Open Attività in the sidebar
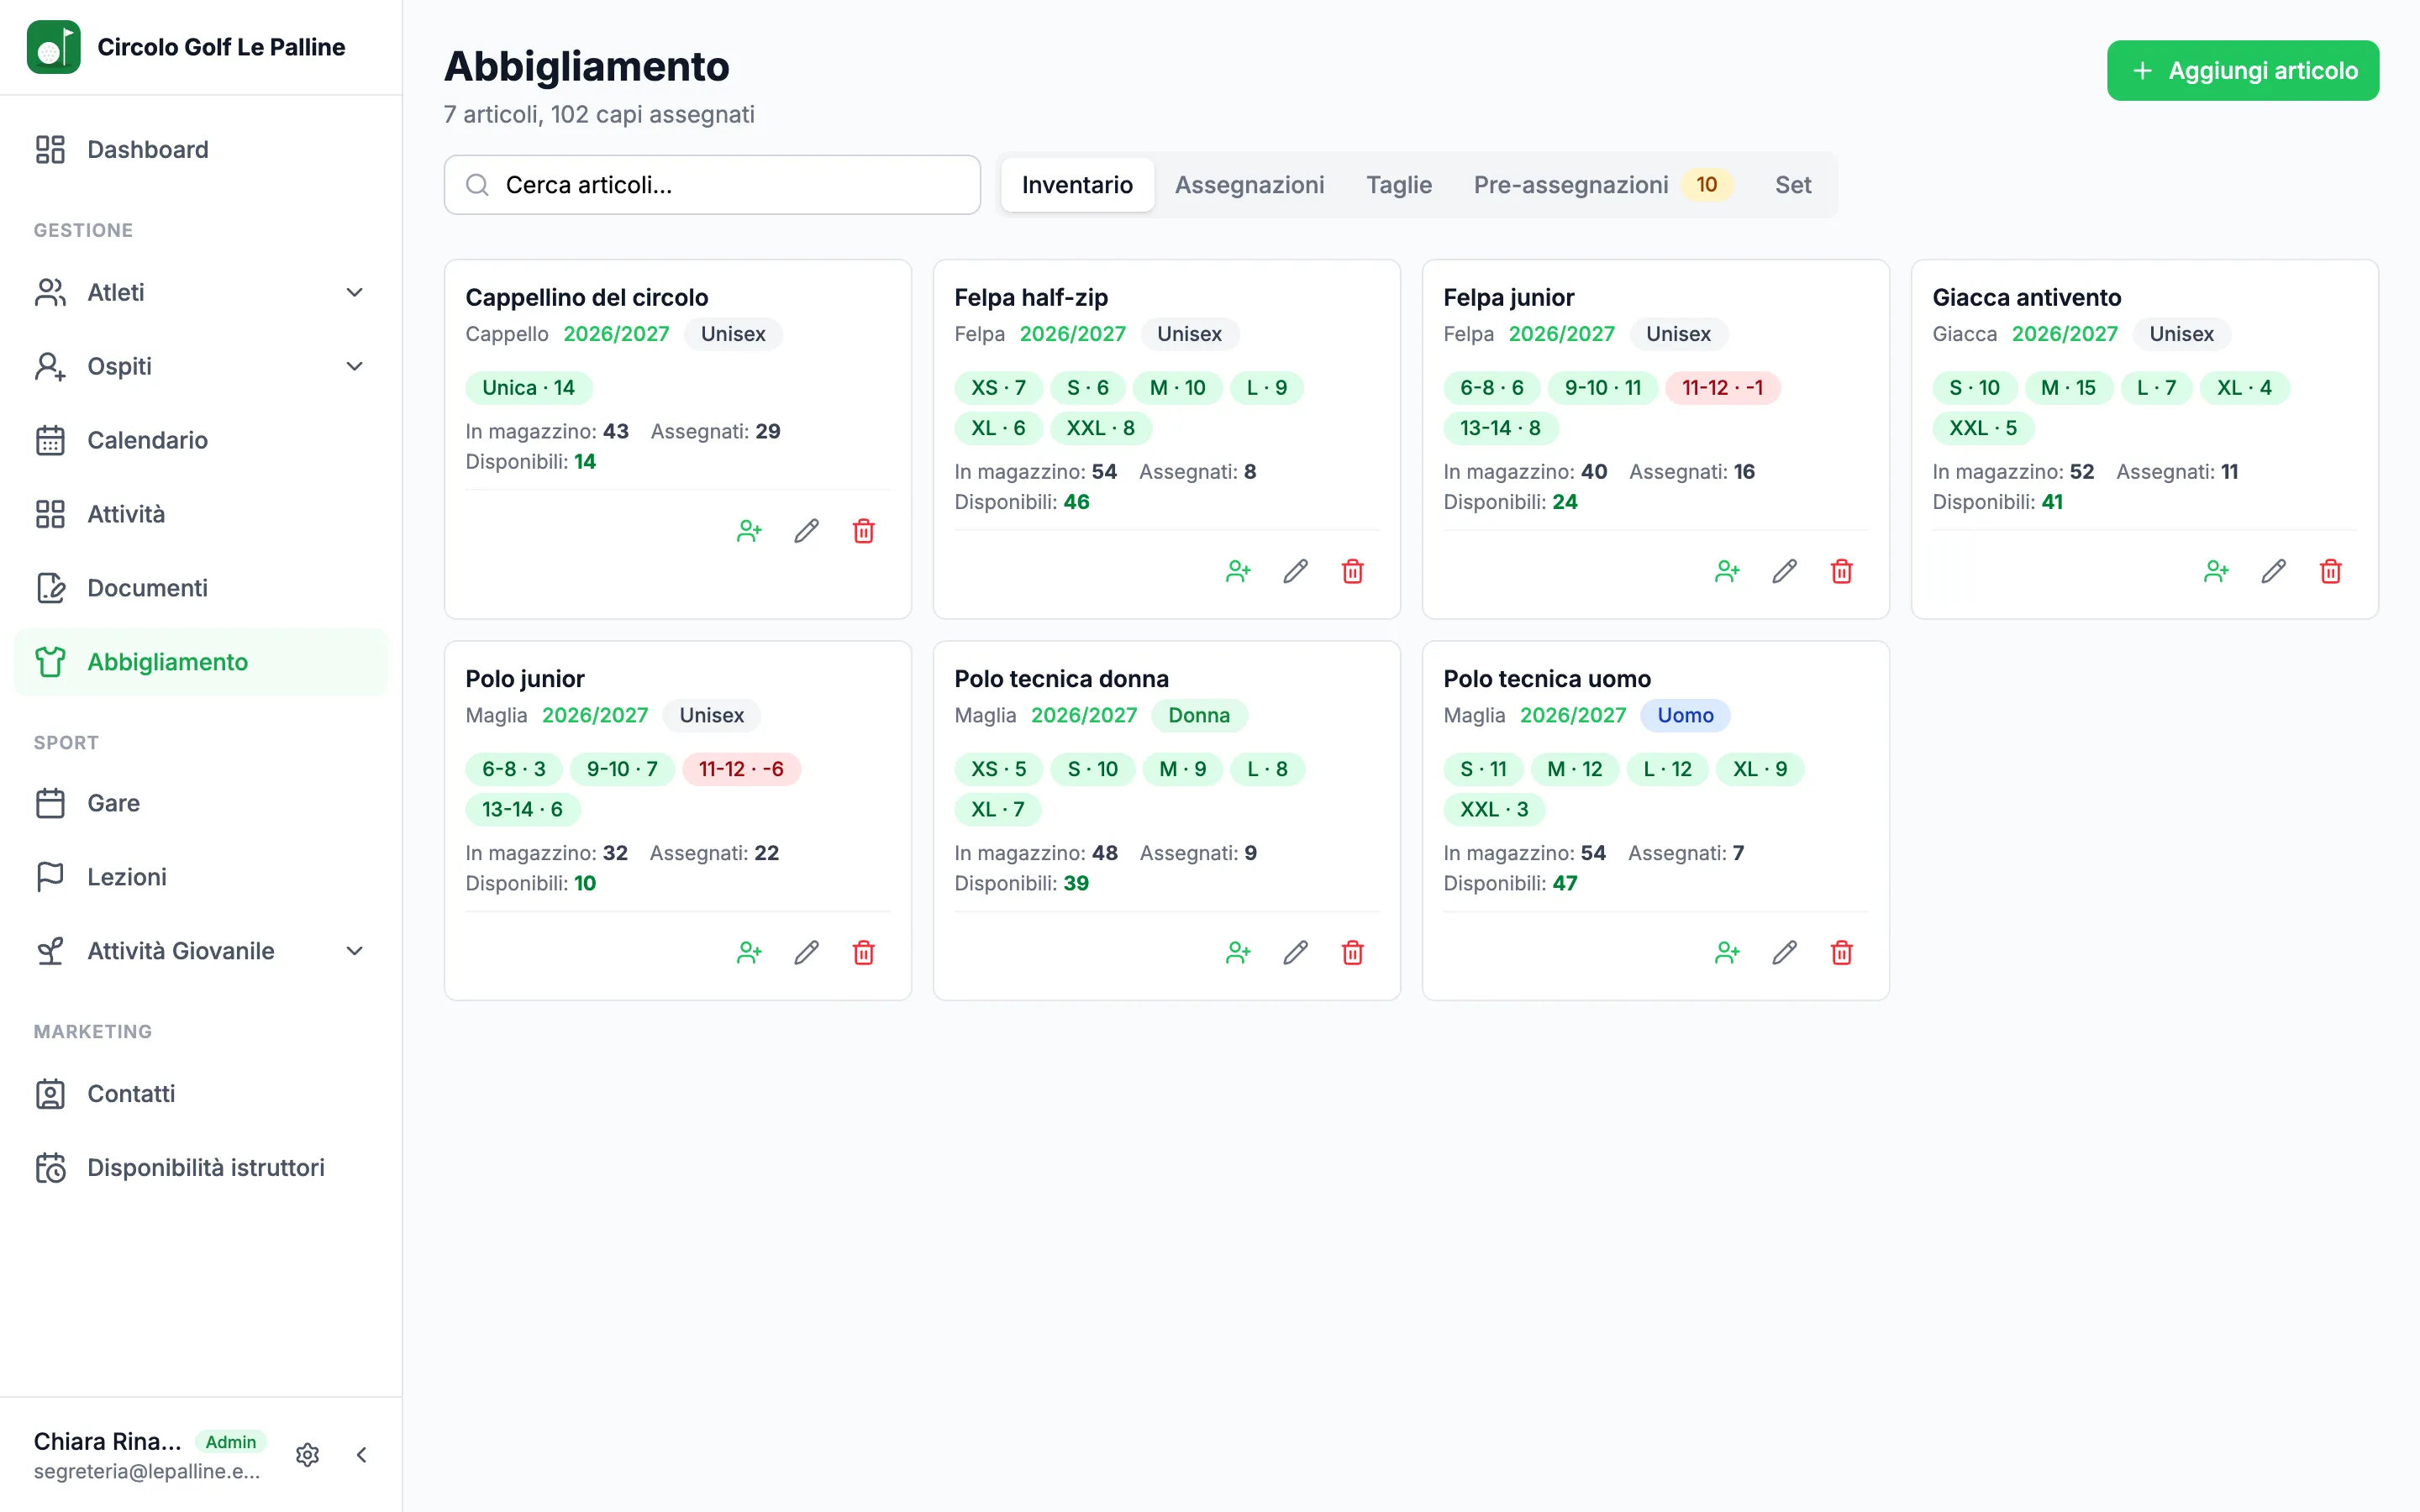This screenshot has height=1512, width=2420. tap(201, 514)
